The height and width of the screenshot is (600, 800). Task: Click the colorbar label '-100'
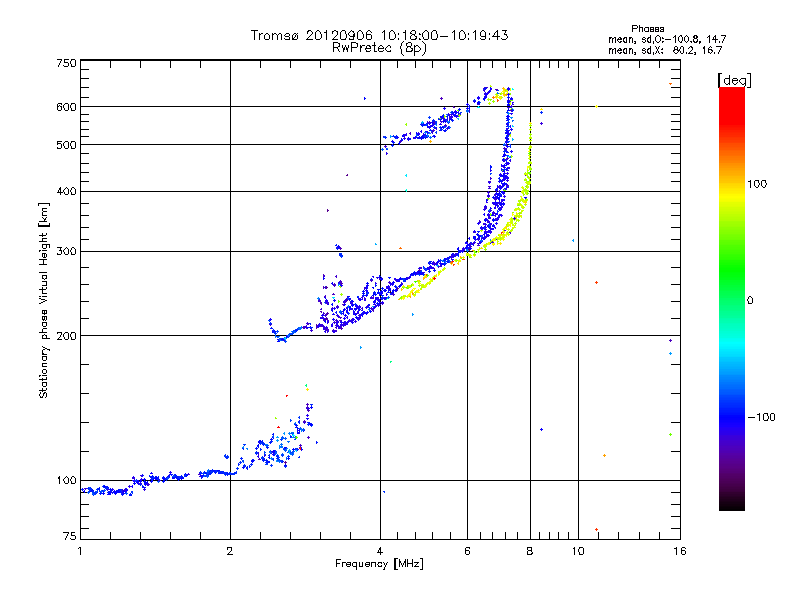(761, 417)
